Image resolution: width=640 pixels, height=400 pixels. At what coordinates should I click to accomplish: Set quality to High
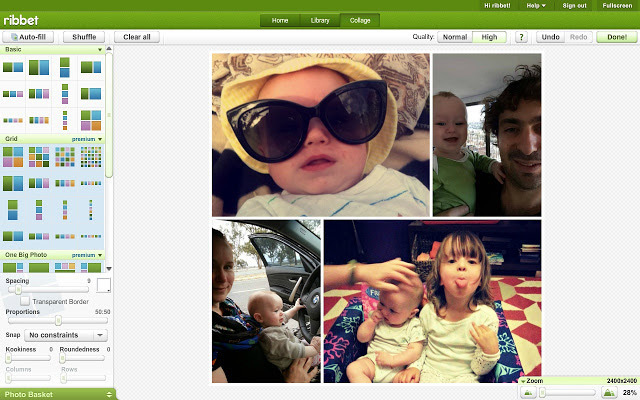click(489, 37)
